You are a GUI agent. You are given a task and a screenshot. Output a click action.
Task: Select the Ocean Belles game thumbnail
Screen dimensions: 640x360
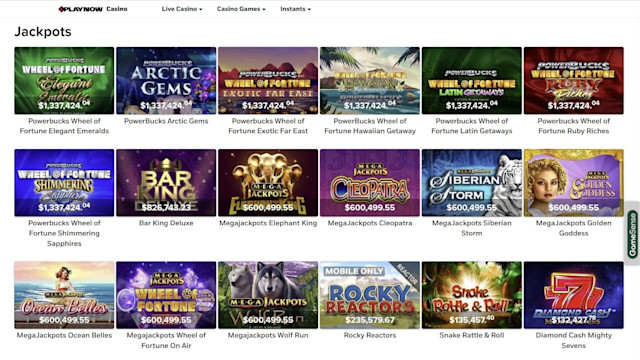click(64, 295)
